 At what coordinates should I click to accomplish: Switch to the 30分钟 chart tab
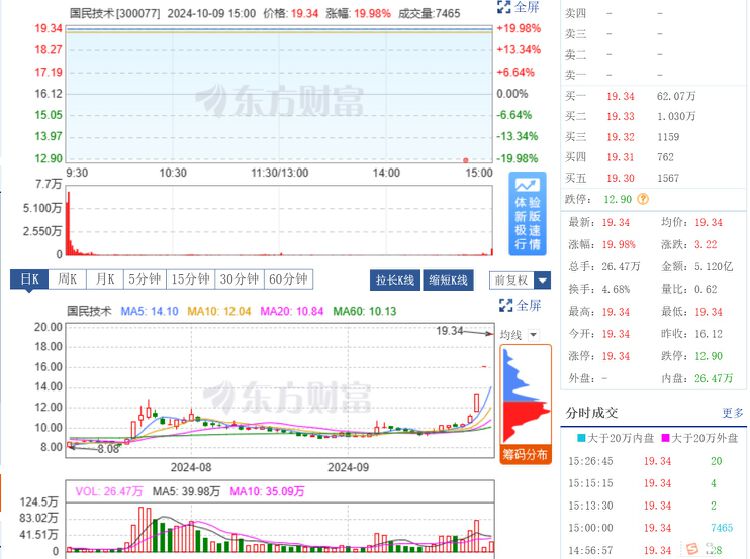click(x=239, y=279)
